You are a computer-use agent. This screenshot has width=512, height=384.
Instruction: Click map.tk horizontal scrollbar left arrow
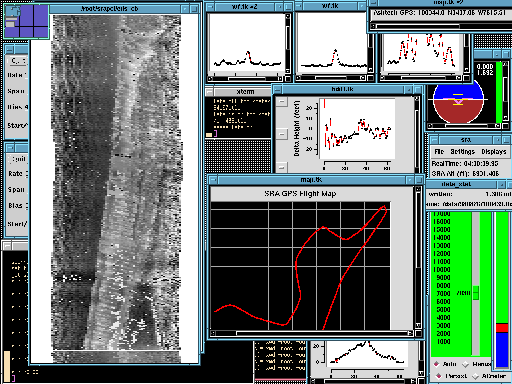[213, 333]
